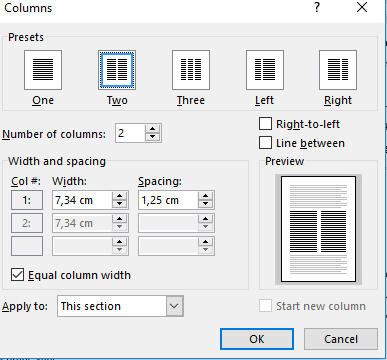Decrease column 1 spacing with down arrow

(206, 204)
